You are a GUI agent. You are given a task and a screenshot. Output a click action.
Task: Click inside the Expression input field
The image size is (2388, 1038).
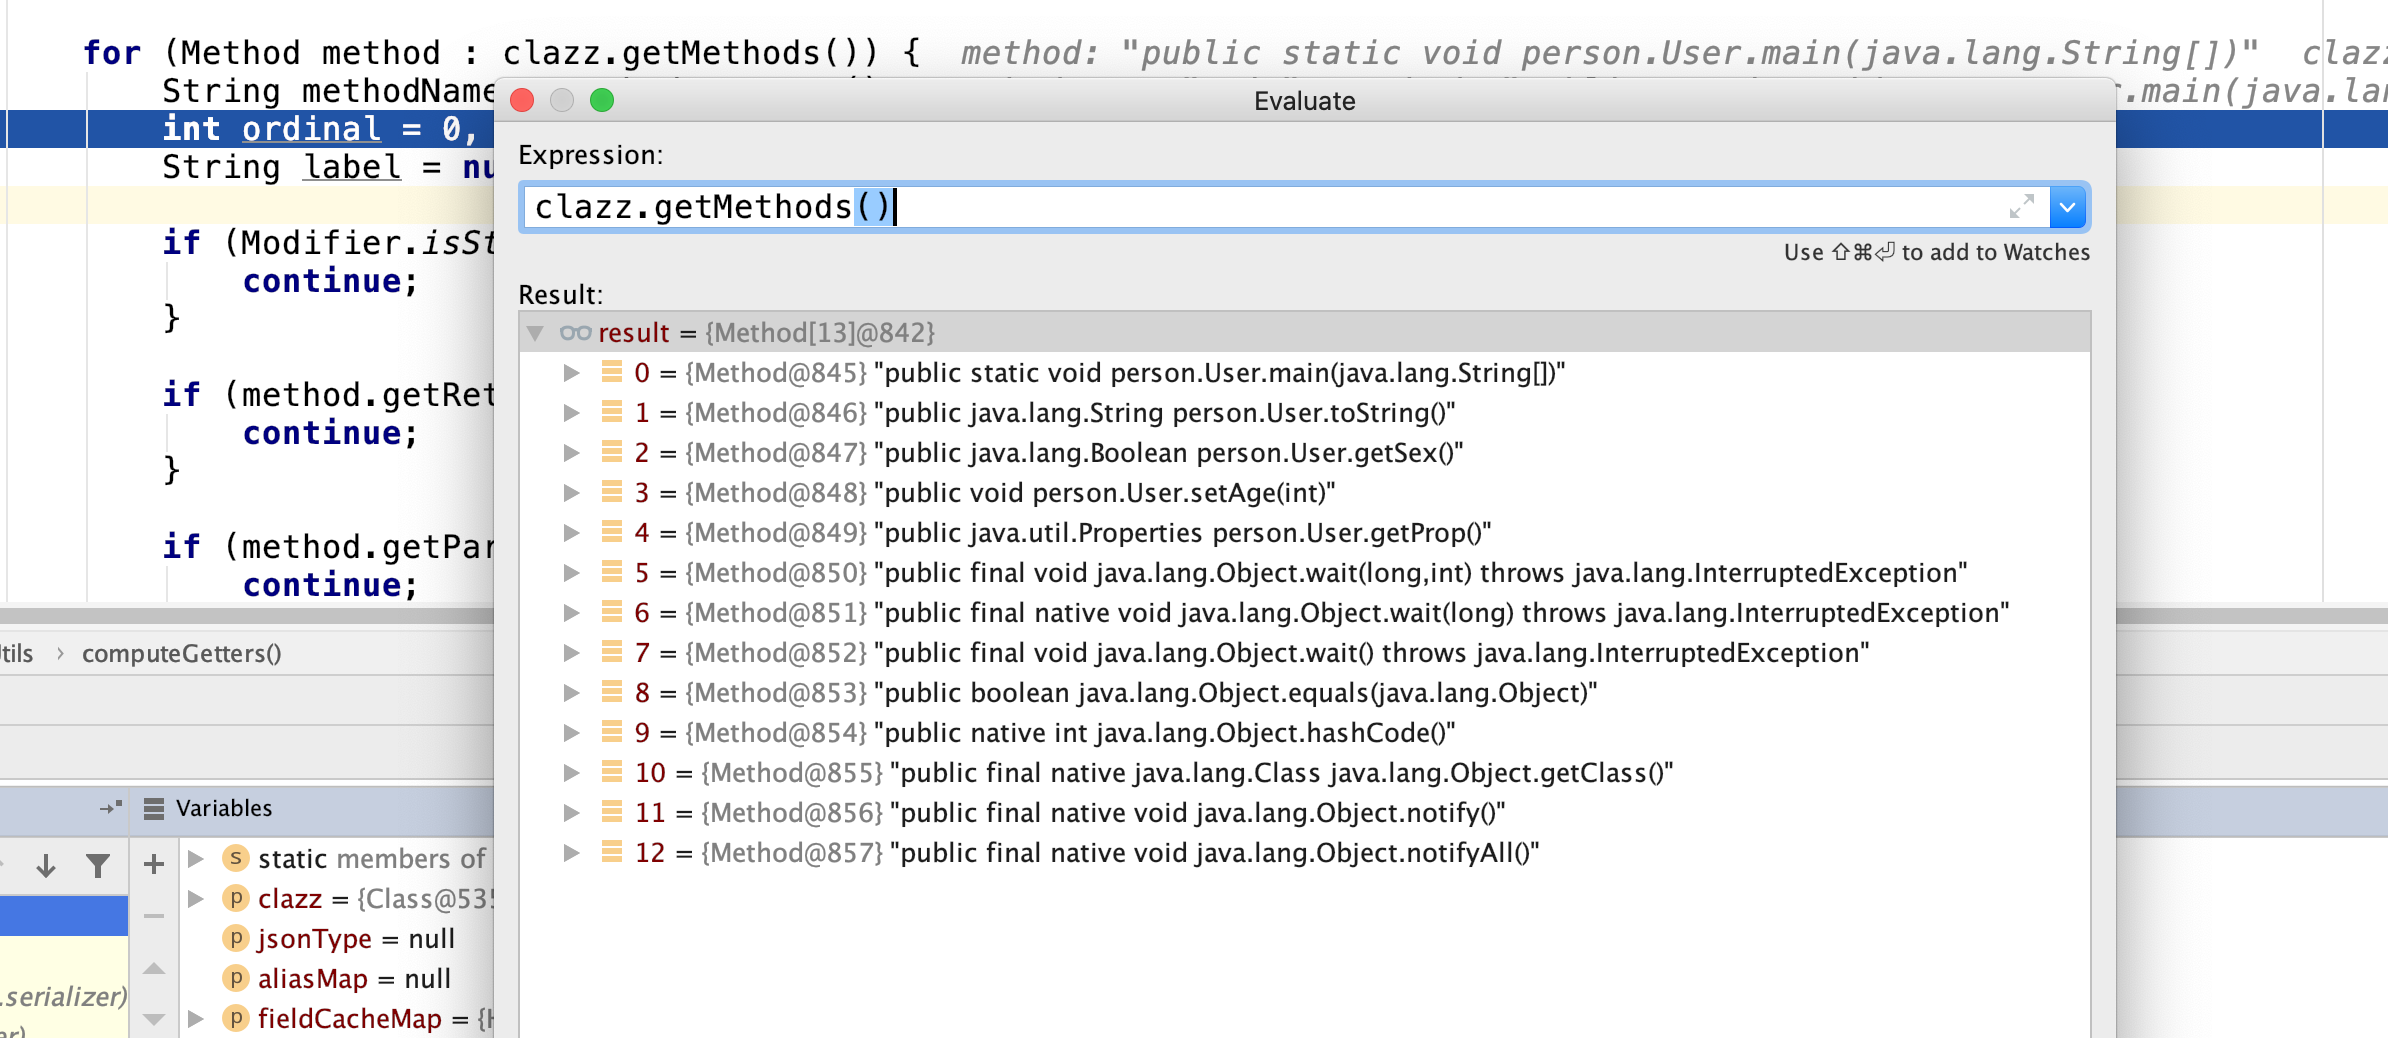point(1200,208)
